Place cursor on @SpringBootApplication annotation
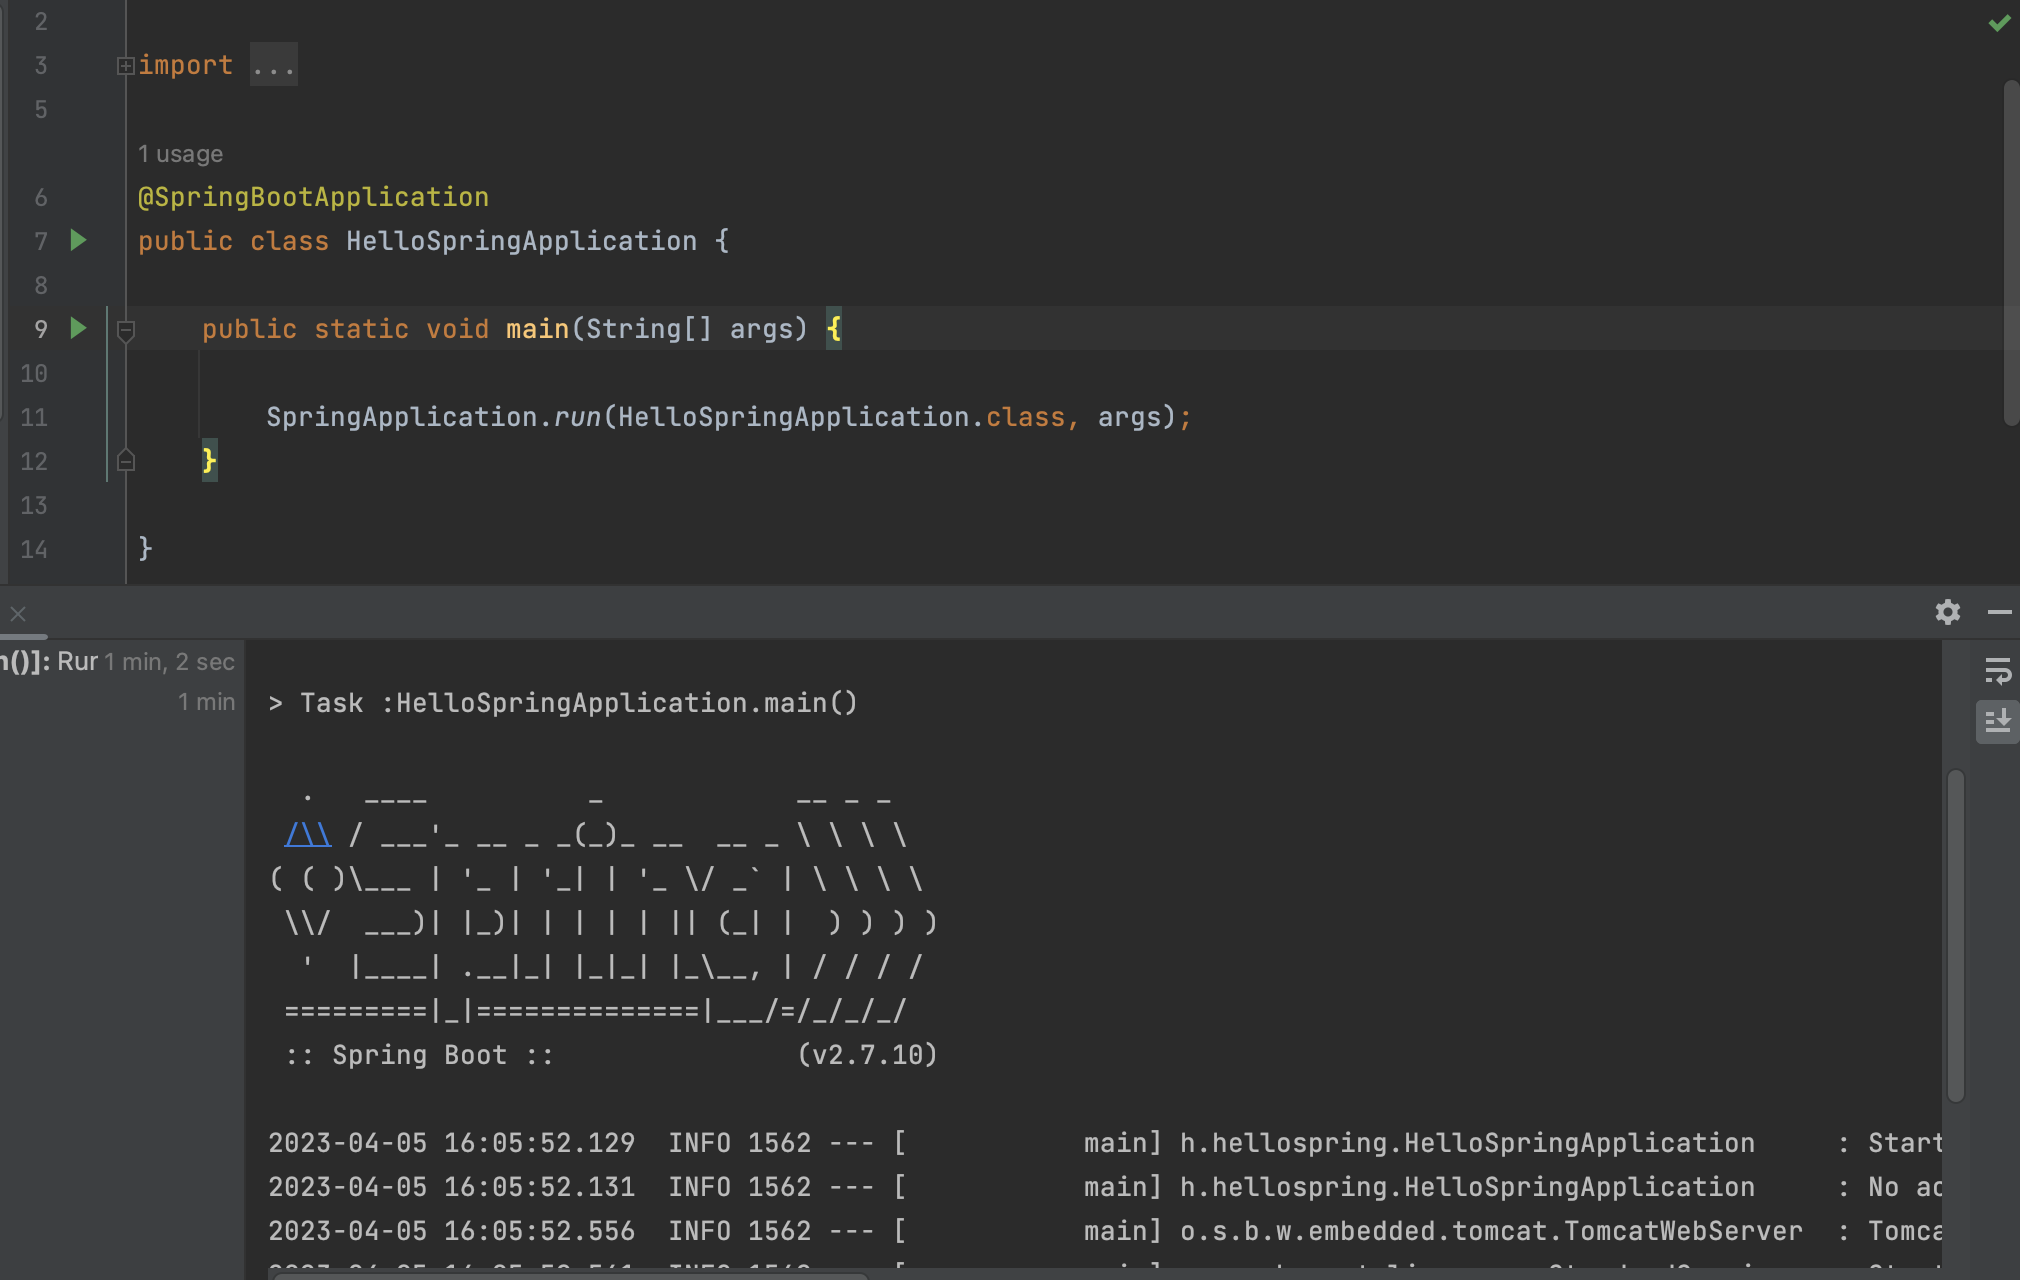 click(x=313, y=197)
